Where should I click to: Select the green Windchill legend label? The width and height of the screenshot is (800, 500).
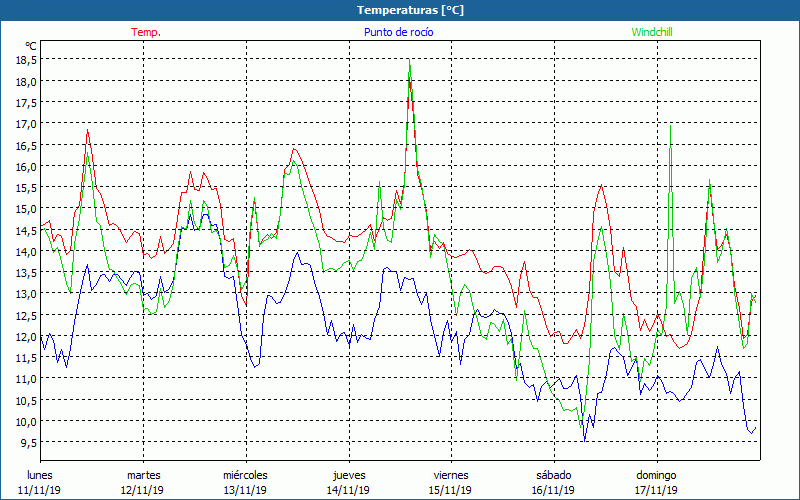tap(652, 32)
